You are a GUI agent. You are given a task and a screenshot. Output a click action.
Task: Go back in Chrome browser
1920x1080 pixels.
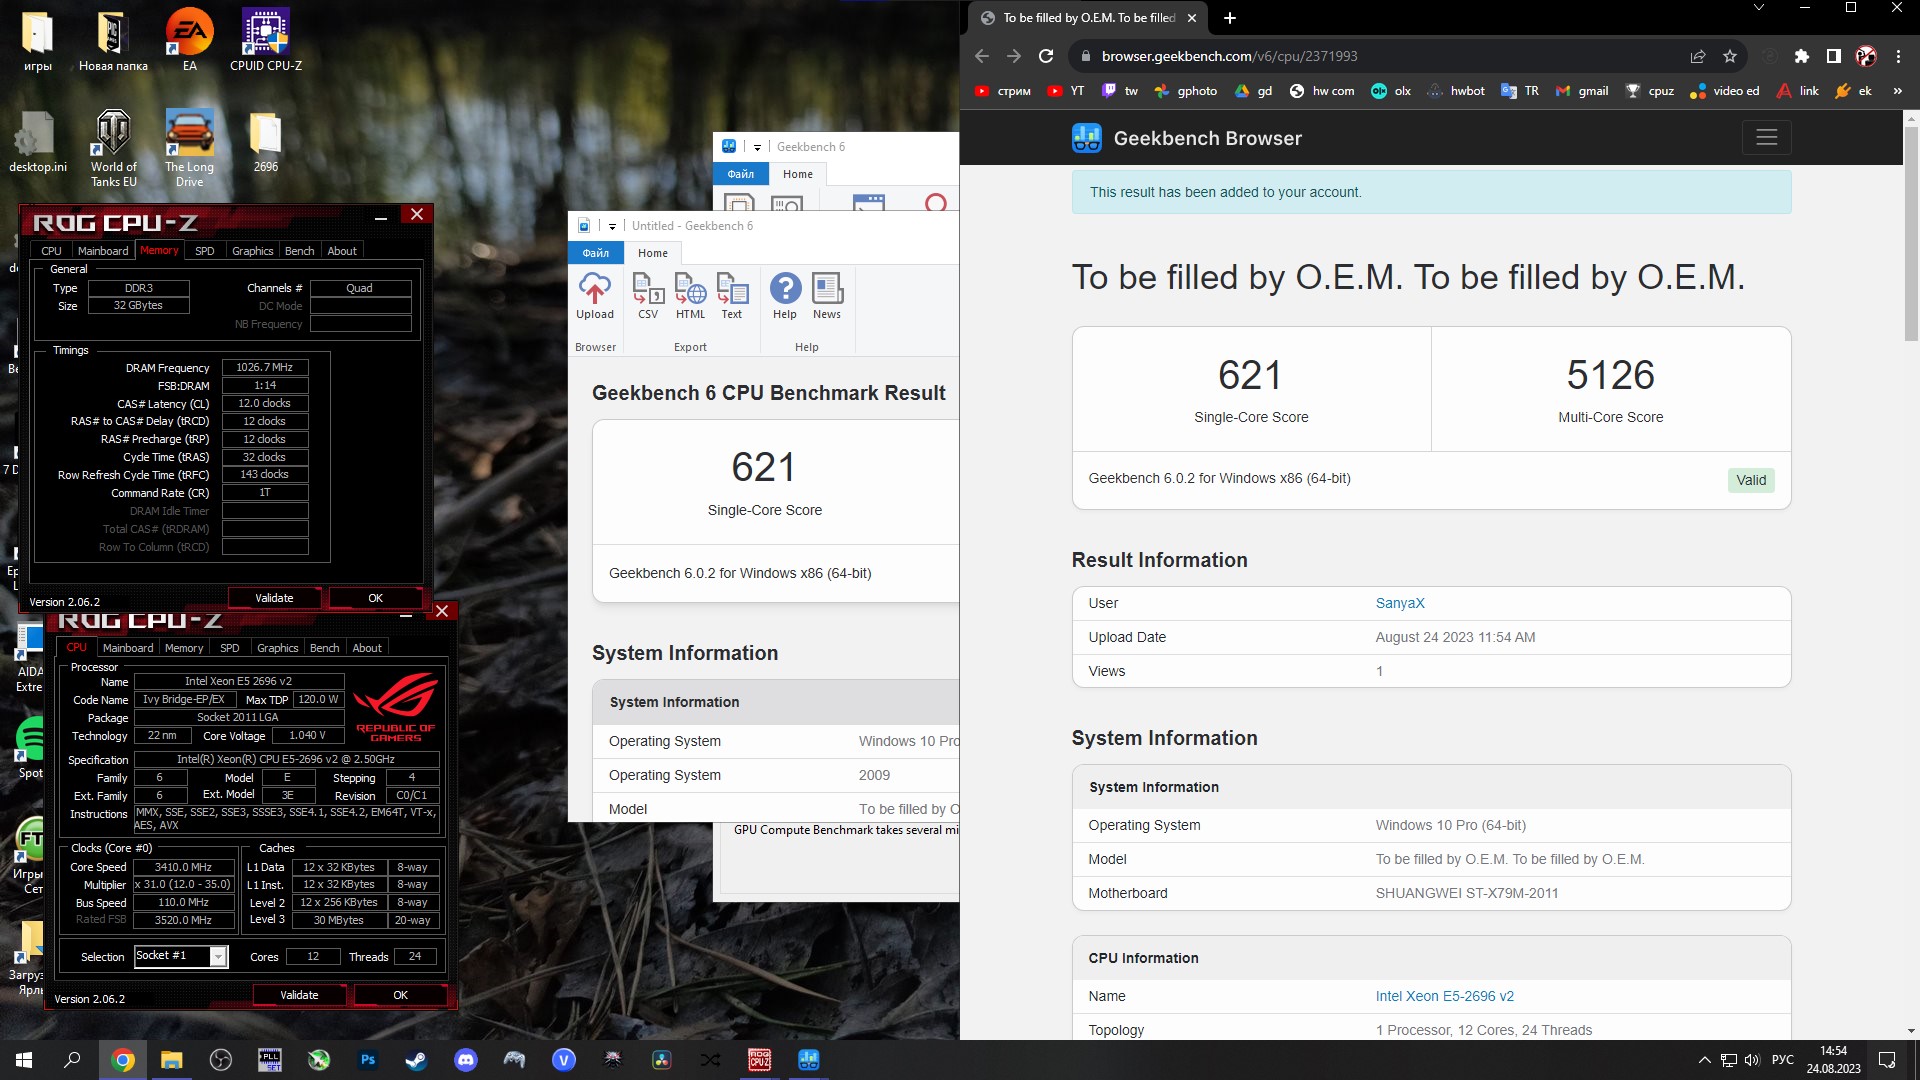pos(982,56)
